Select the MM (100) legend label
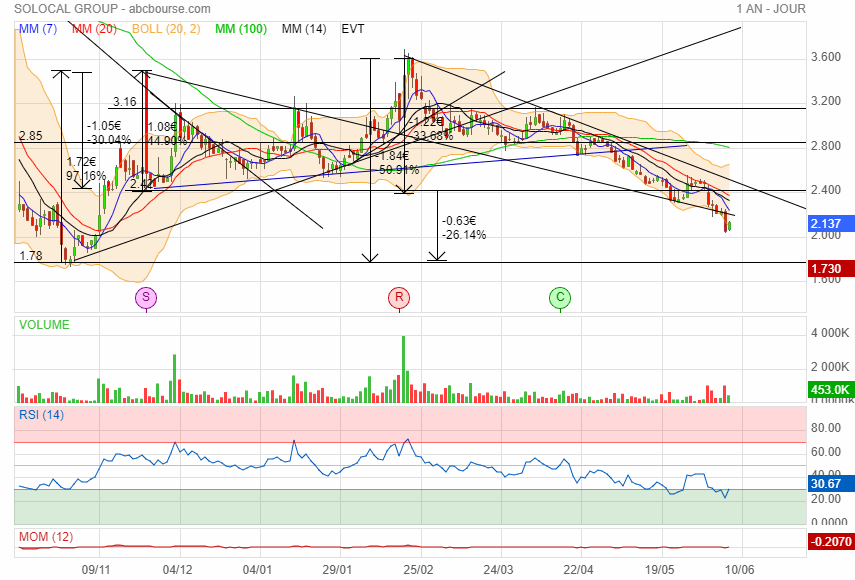Image resolution: width=855 pixels, height=580 pixels. (x=241, y=29)
